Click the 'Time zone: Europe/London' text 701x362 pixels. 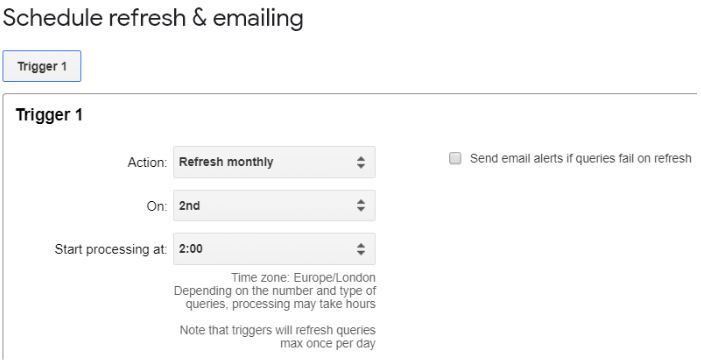click(x=303, y=278)
